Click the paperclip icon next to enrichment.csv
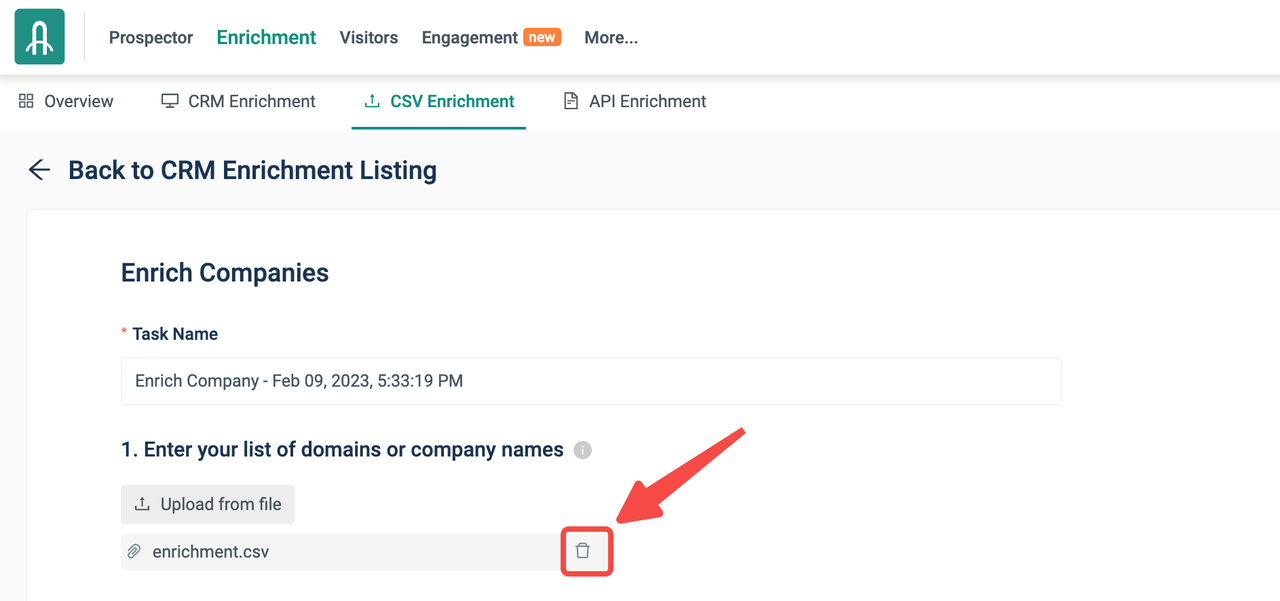Viewport: 1280px width, 601px height. click(134, 551)
